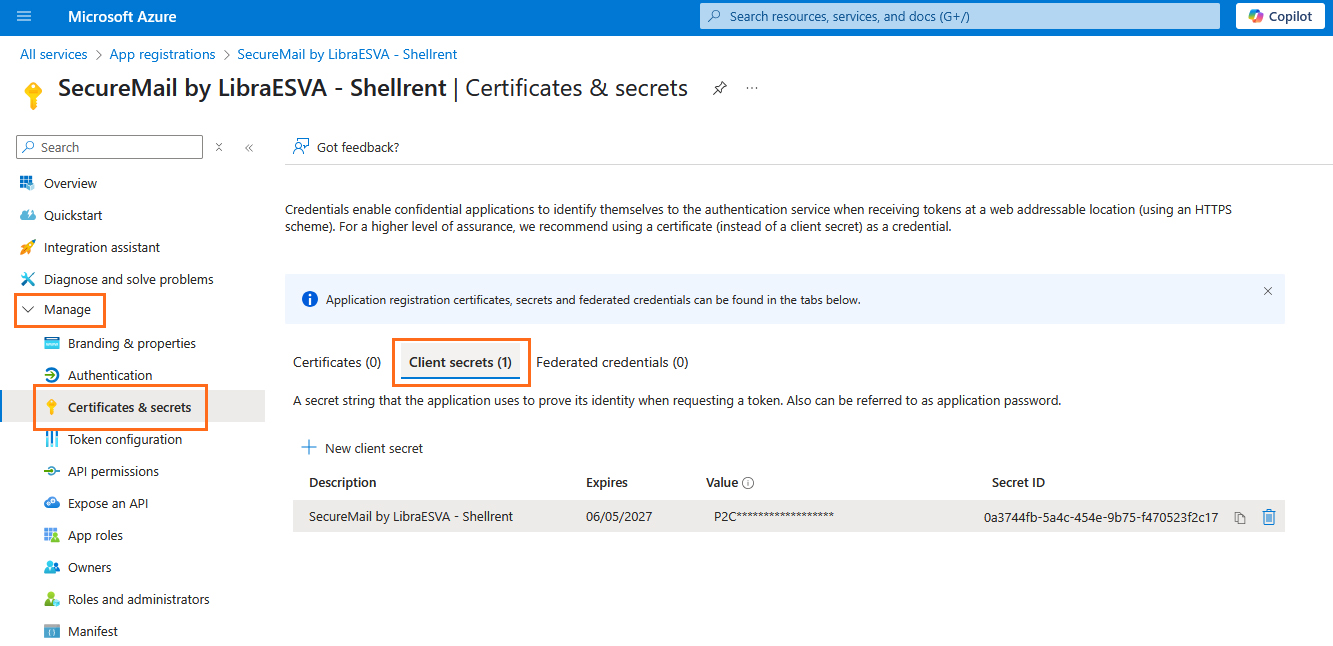Switch to Client secrets (1) tab

460,362
